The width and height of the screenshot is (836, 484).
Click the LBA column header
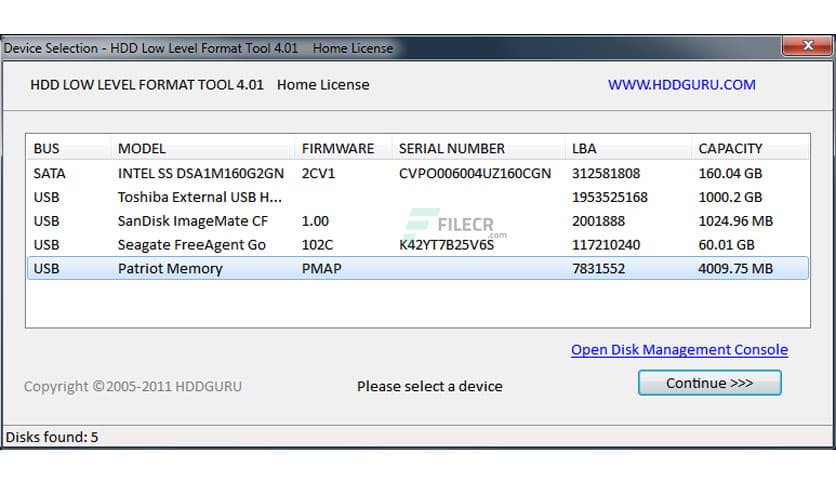tap(628, 148)
